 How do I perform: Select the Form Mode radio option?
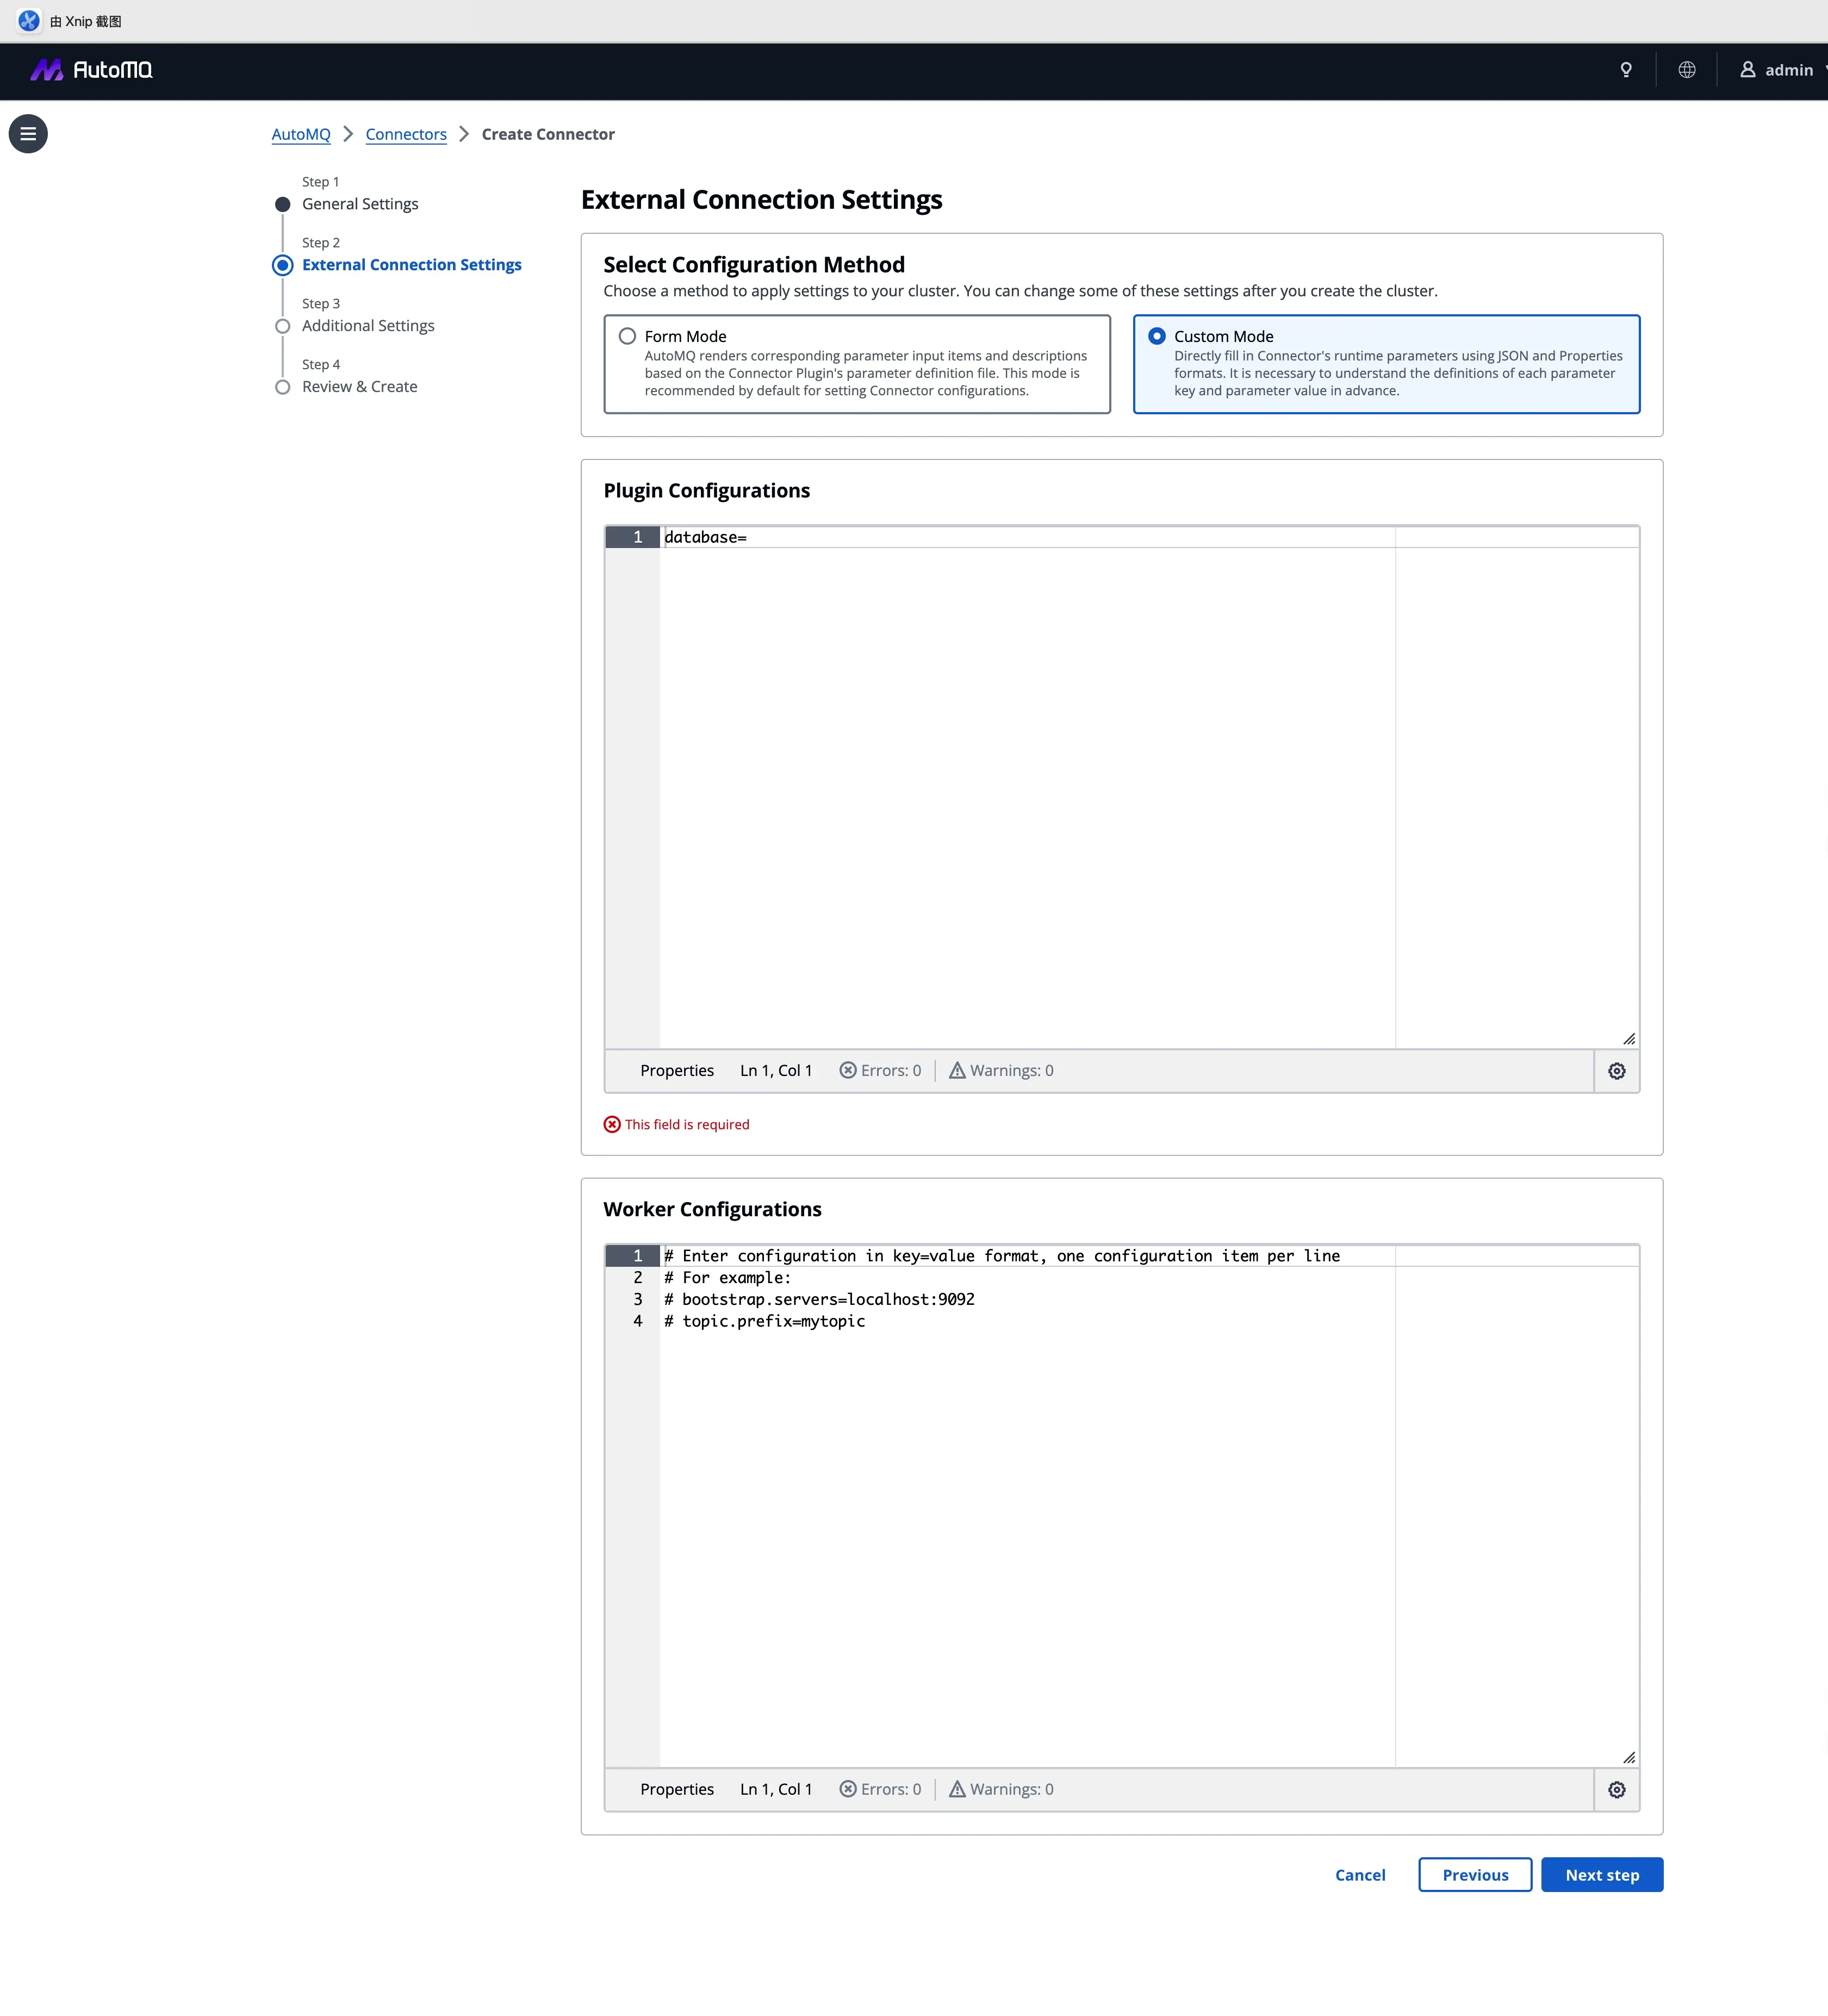tap(627, 337)
